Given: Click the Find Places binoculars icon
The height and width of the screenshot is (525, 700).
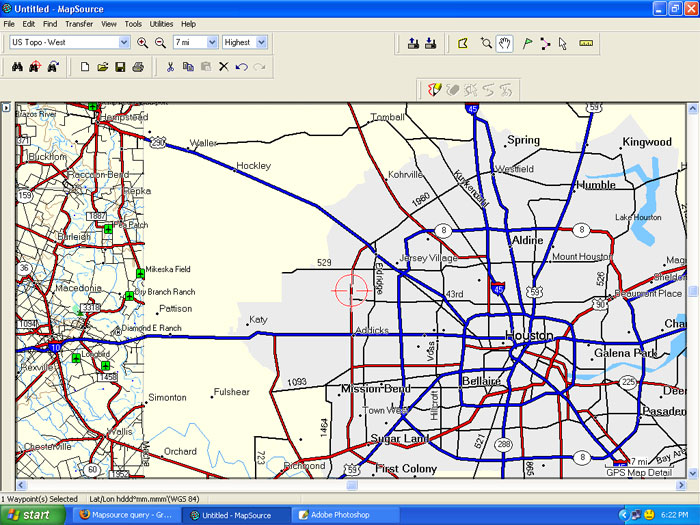Looking at the screenshot, I should [x=17, y=67].
